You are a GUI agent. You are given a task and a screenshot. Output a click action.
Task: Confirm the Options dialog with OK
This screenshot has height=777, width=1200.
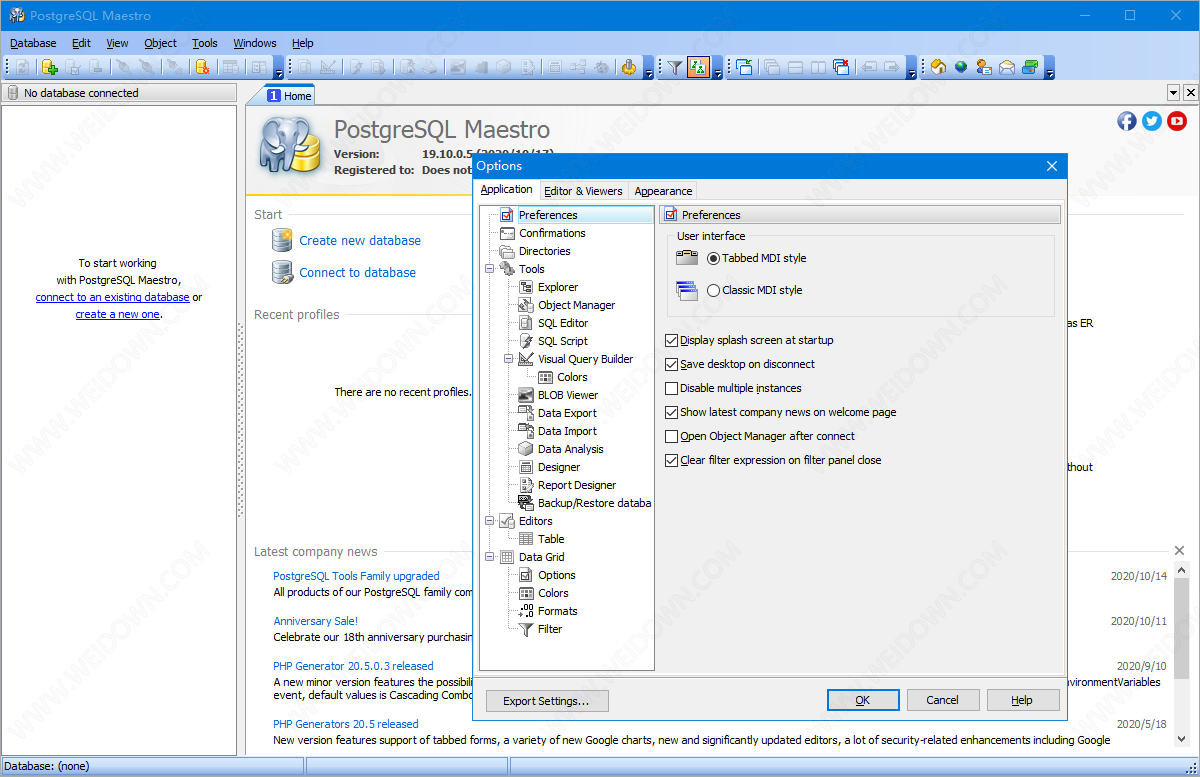[863, 701]
